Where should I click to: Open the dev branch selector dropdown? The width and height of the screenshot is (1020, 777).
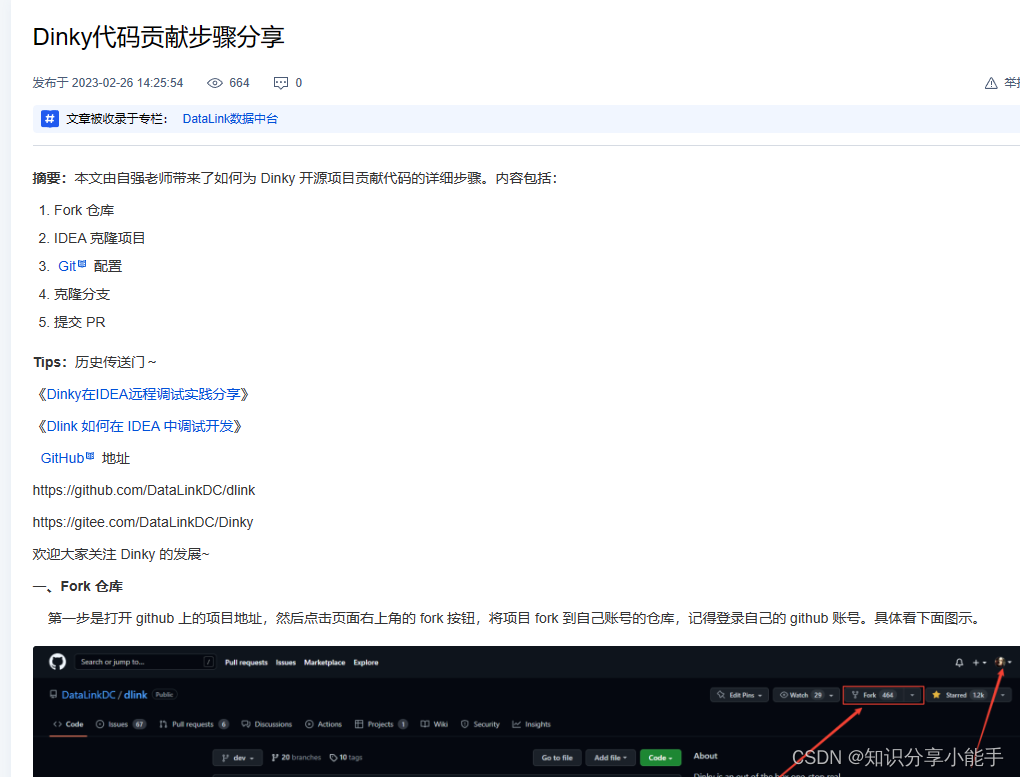click(x=237, y=757)
